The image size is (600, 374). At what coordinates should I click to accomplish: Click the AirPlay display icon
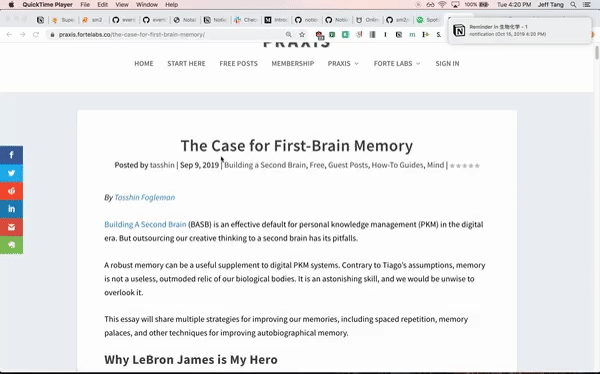pos(455,5)
